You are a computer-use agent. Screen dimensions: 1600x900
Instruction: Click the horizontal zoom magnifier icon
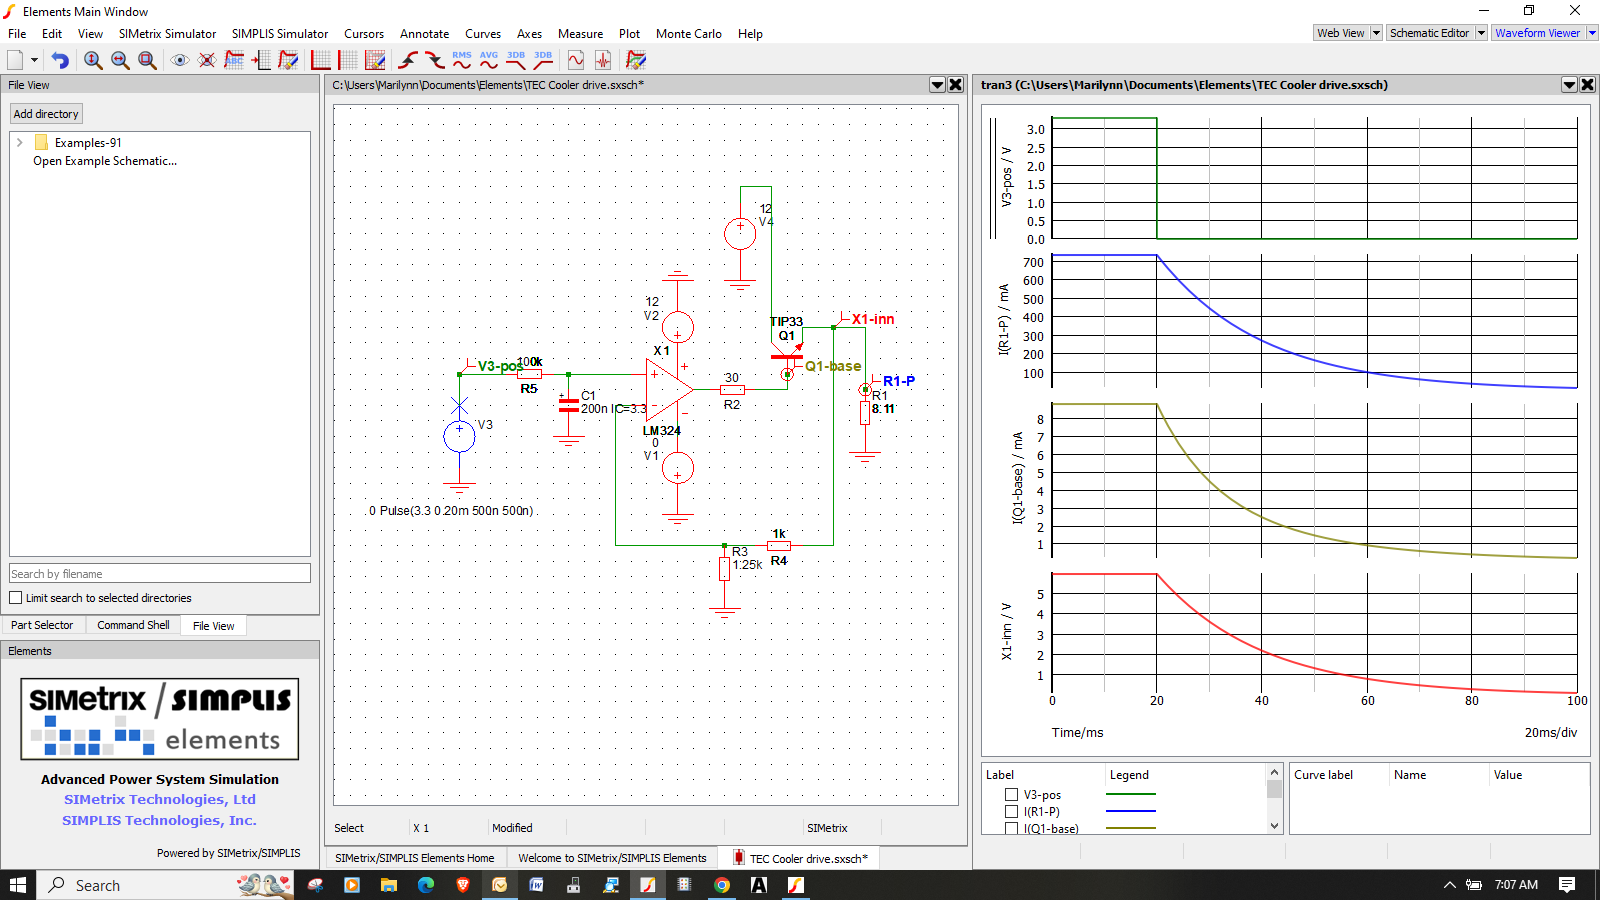pyautogui.click(x=120, y=60)
